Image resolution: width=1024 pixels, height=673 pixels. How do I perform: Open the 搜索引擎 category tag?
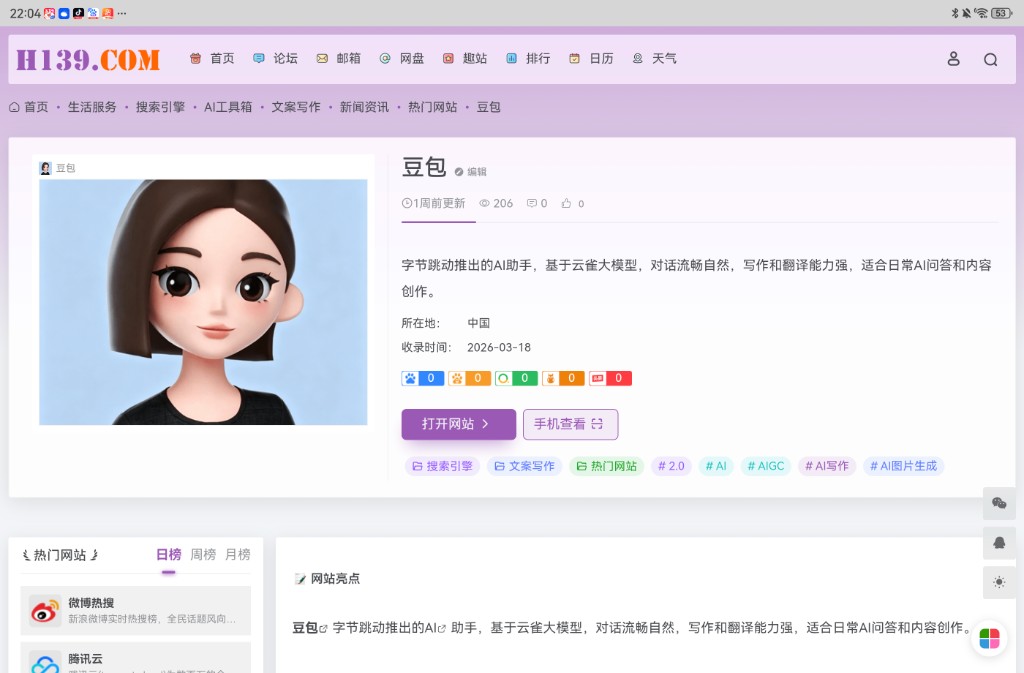442,466
